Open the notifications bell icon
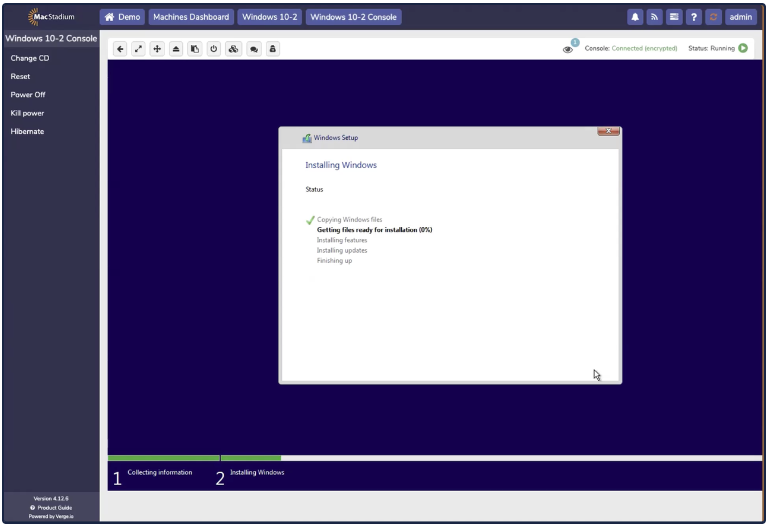 coord(635,17)
